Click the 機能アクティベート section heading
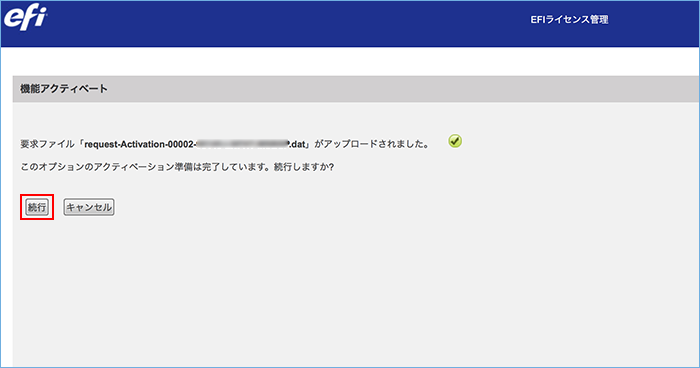 (64, 89)
